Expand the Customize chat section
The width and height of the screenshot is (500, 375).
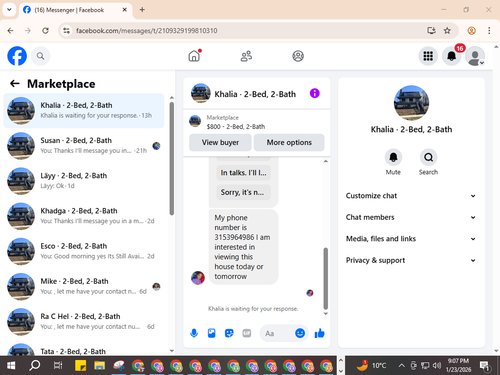pos(411,196)
